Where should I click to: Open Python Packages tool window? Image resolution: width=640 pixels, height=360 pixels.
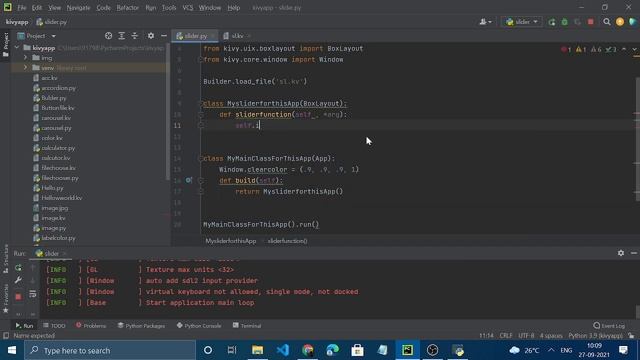(141, 325)
